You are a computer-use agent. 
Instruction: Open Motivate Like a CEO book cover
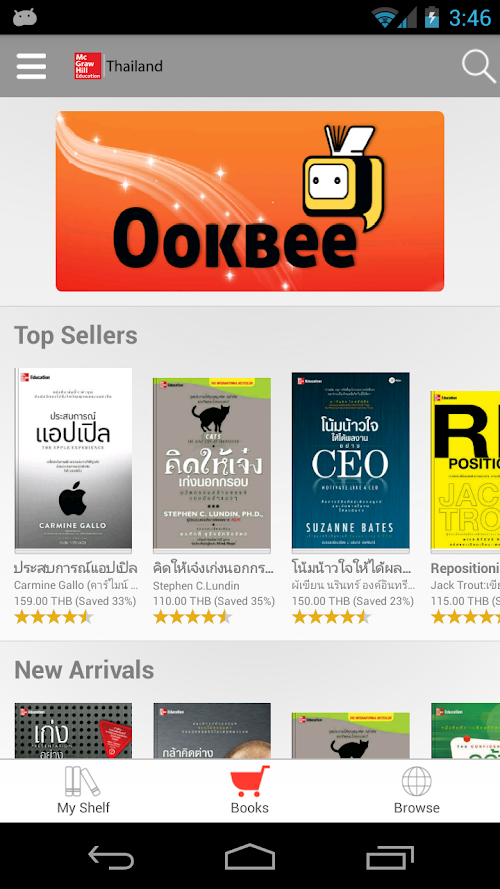point(350,462)
